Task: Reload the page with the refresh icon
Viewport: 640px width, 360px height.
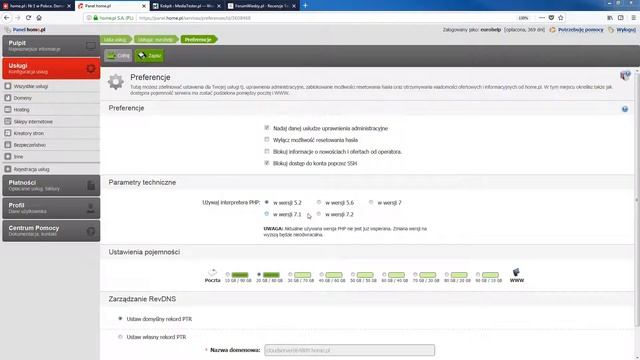Action: click(28, 18)
